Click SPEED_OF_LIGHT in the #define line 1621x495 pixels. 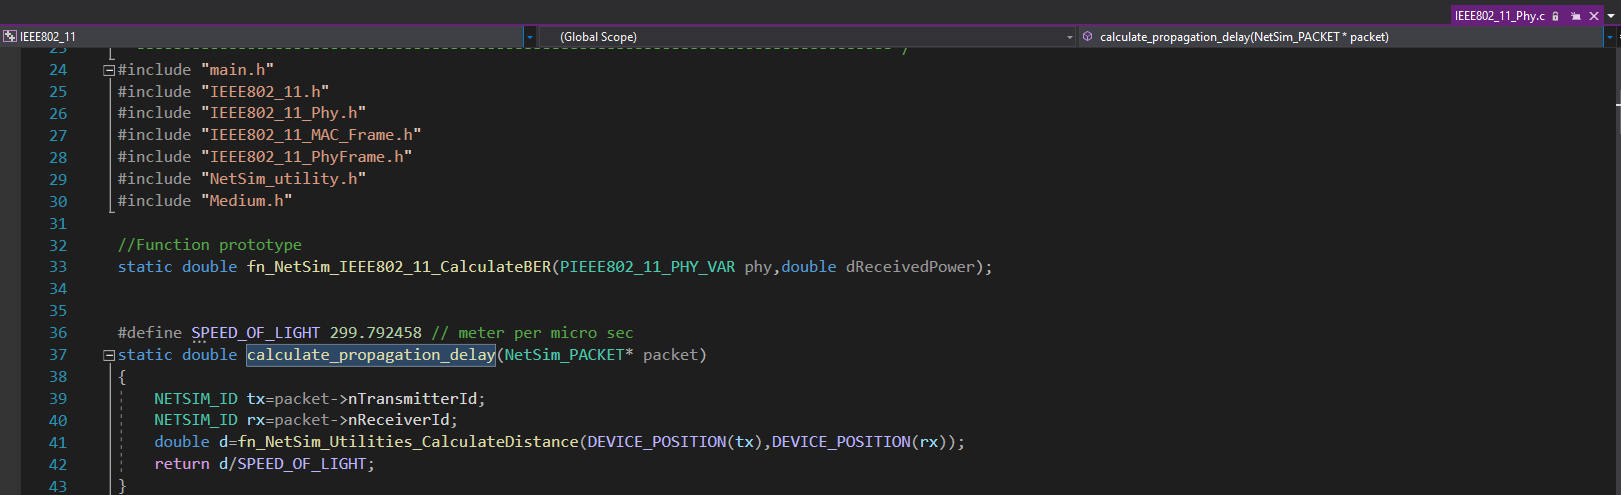click(x=256, y=333)
